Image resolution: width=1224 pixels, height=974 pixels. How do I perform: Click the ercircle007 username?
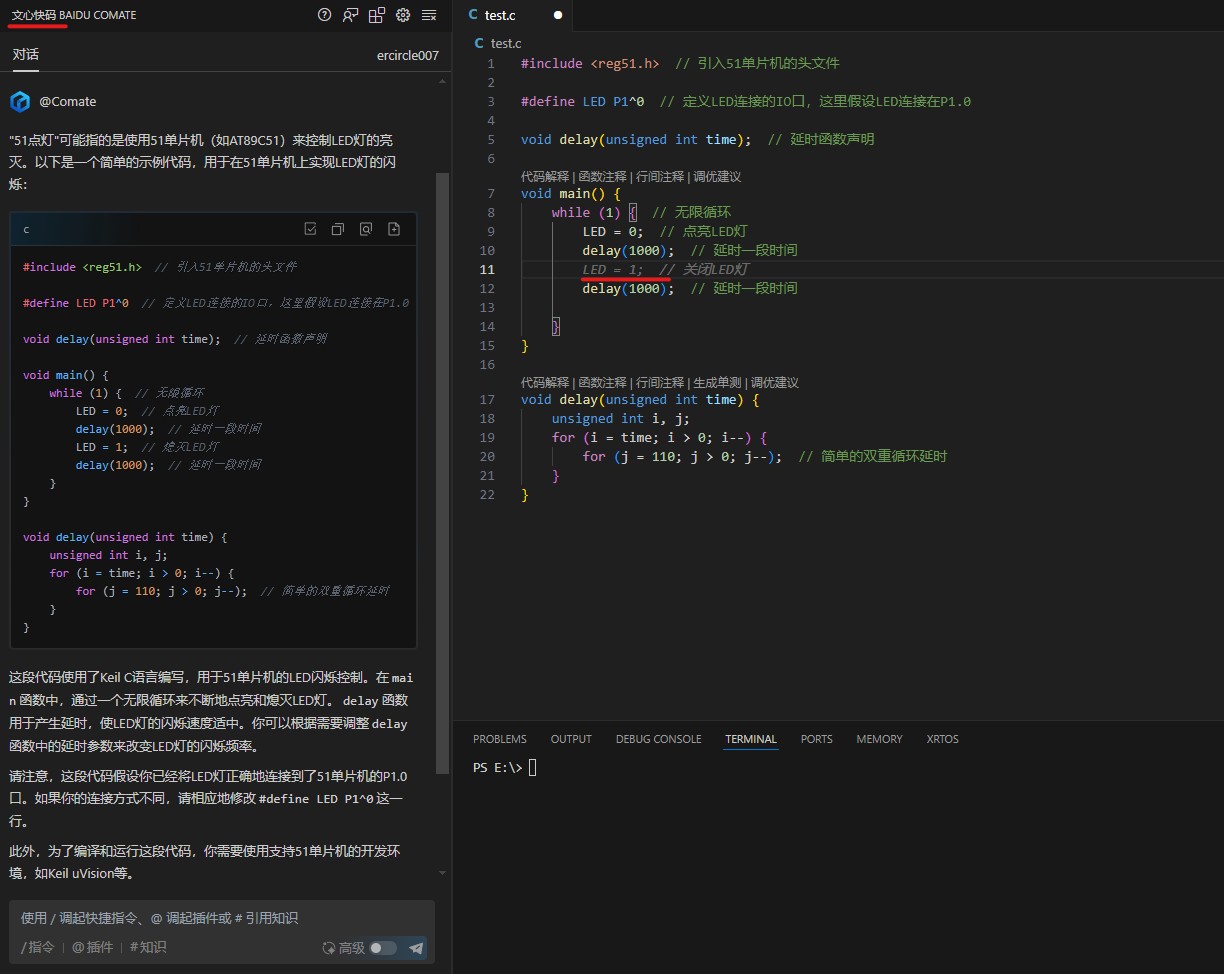point(408,55)
